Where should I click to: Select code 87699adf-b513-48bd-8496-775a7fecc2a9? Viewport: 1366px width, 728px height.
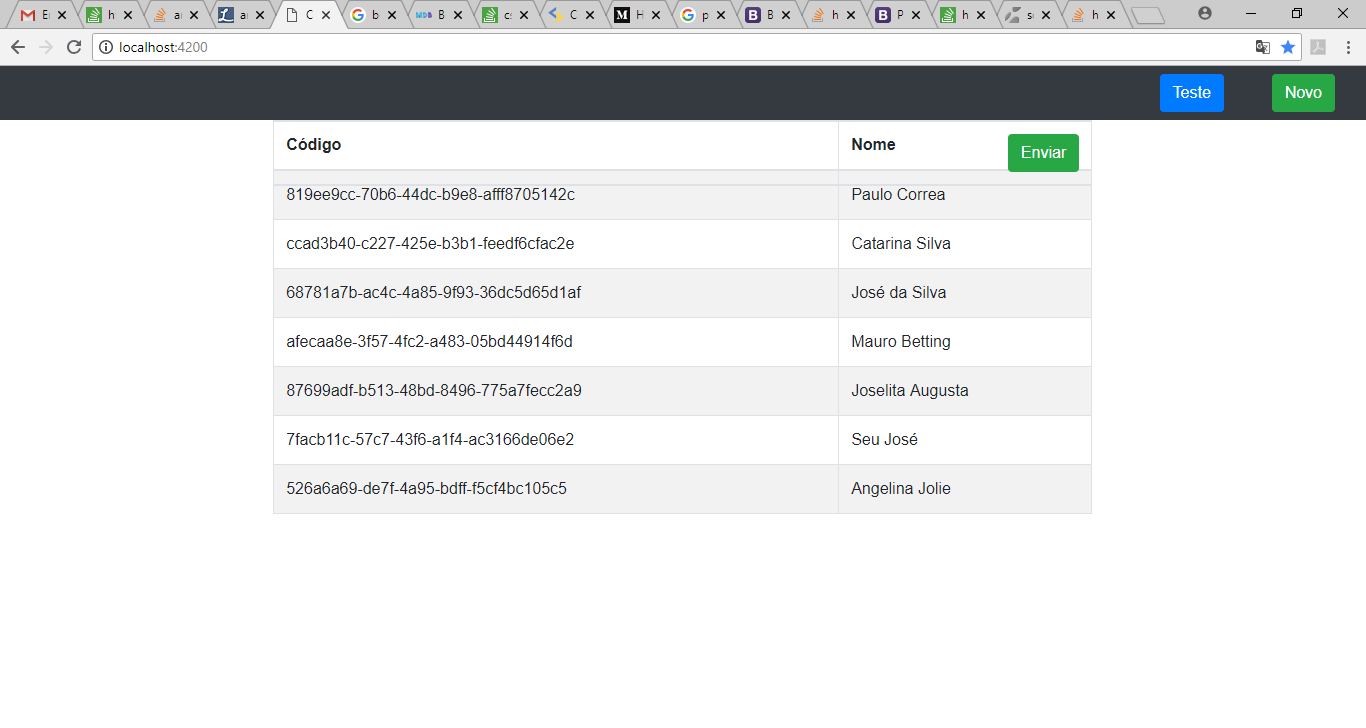(x=434, y=391)
